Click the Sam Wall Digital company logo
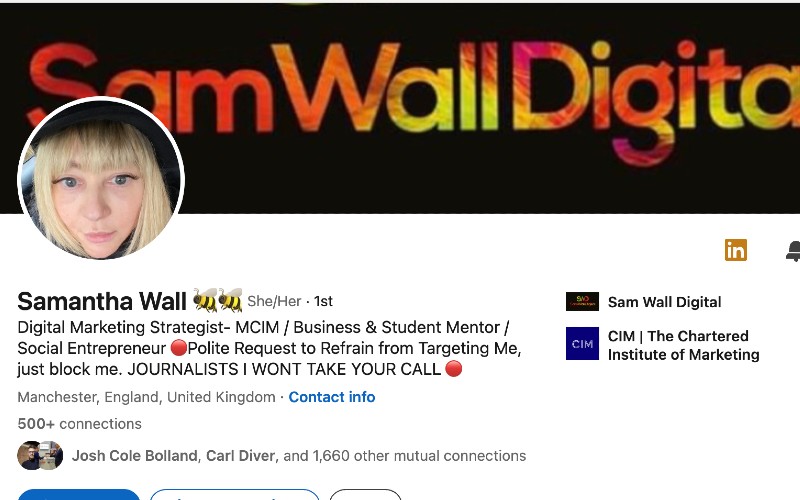Image resolution: width=800 pixels, height=500 pixels. coord(582,302)
